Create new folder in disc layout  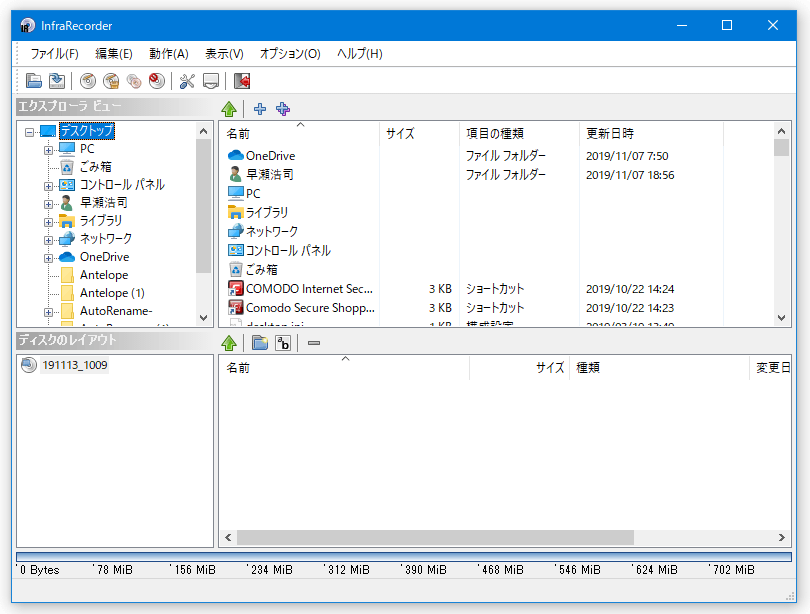260,343
